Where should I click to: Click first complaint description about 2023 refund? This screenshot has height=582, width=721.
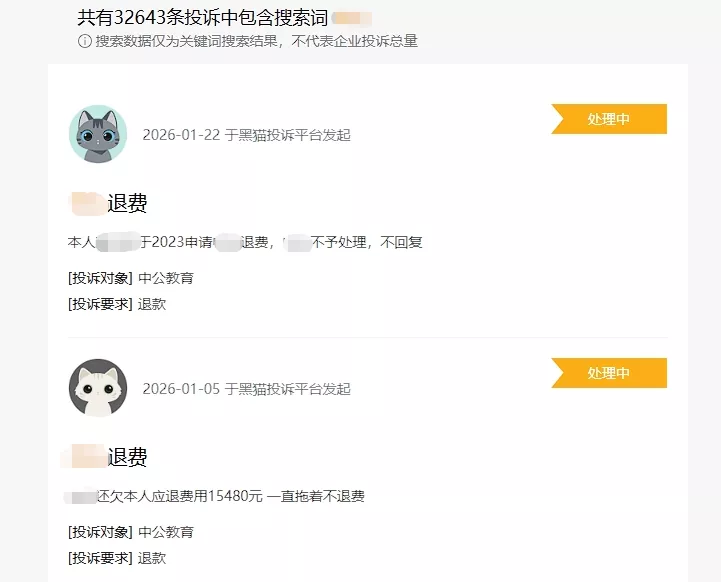(x=245, y=242)
